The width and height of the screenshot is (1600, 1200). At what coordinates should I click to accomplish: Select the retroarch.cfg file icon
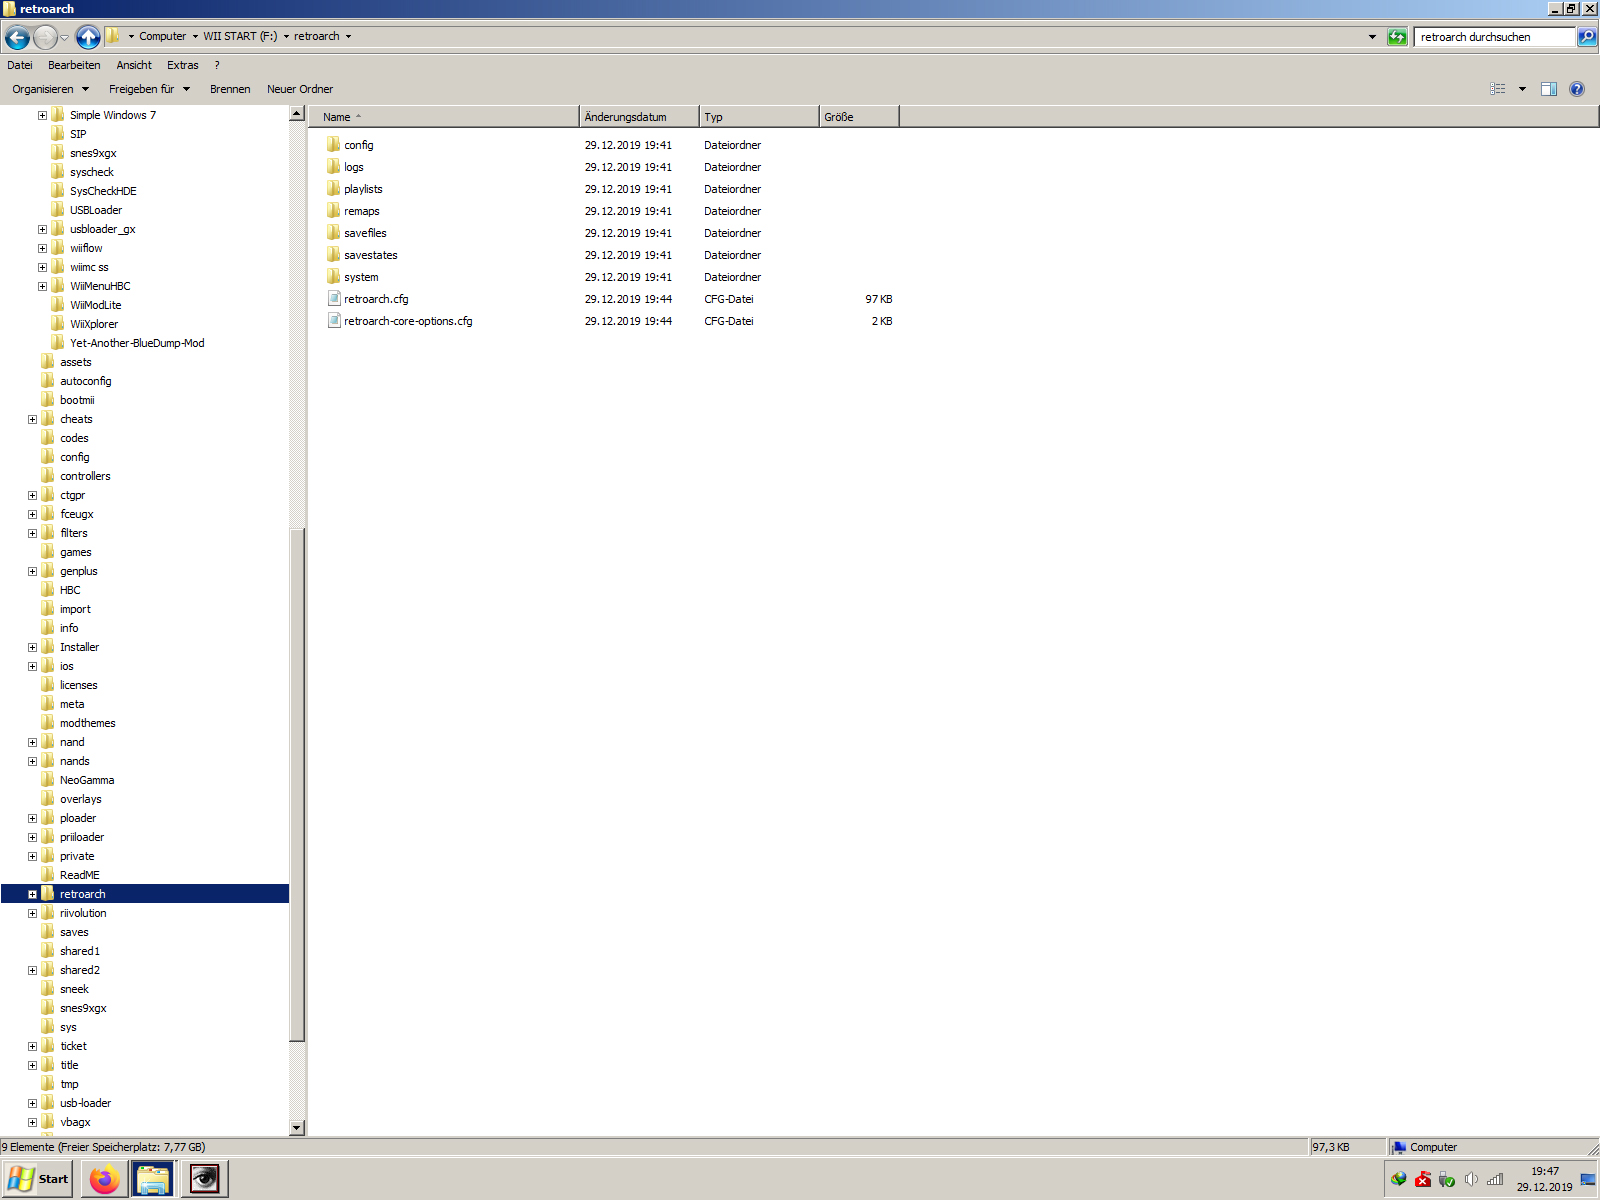point(333,299)
